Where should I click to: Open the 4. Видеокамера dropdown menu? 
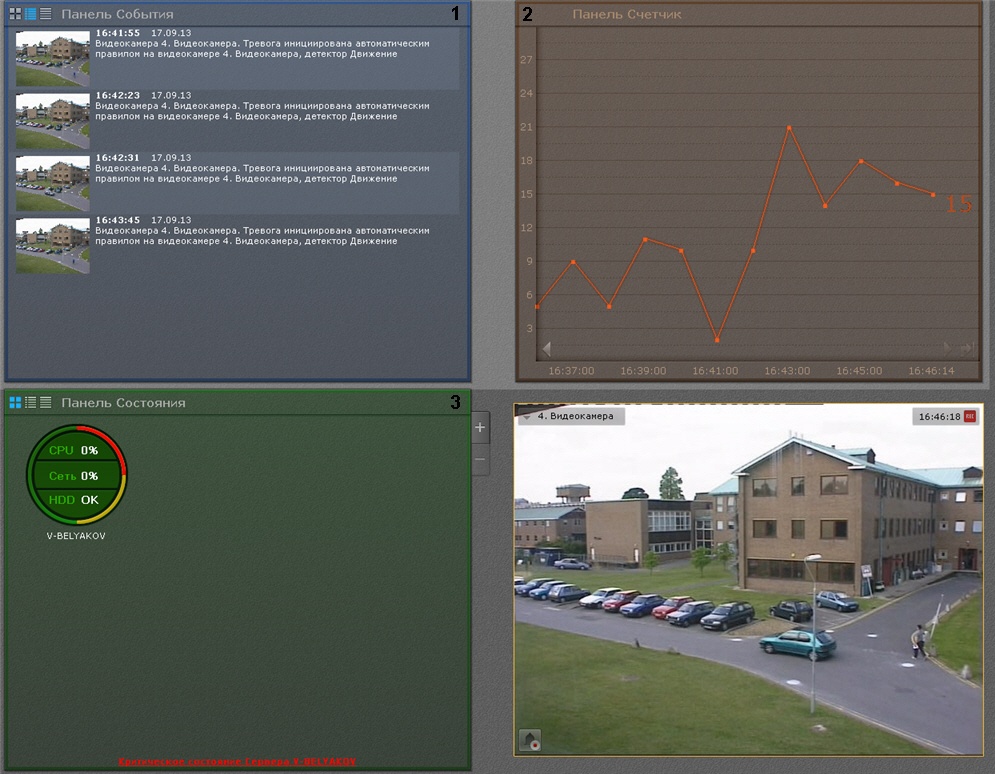click(x=526, y=416)
